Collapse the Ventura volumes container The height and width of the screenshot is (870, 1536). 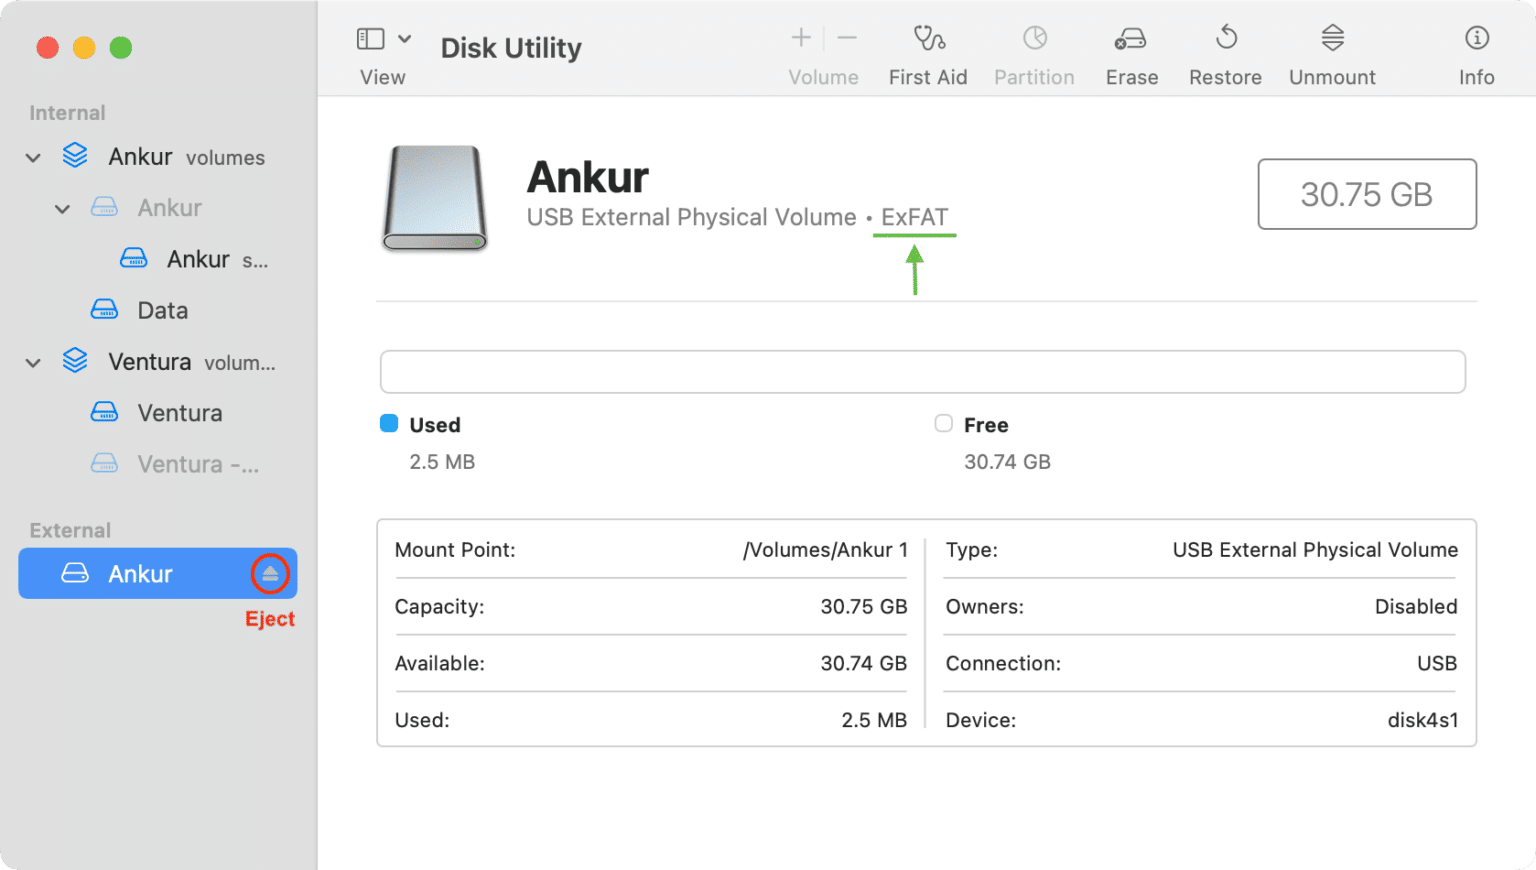coord(33,362)
